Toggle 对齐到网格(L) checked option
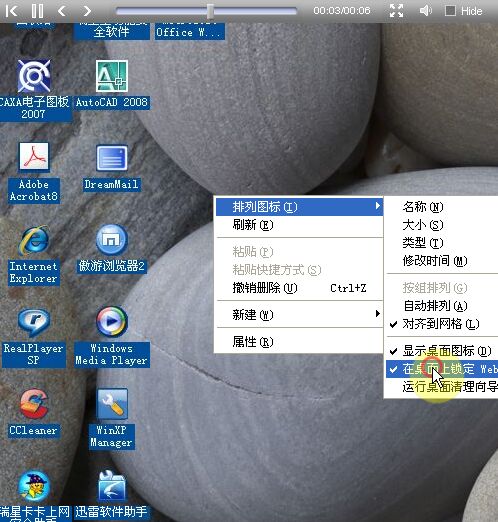Viewport: 498px width, 522px height. coord(442,324)
